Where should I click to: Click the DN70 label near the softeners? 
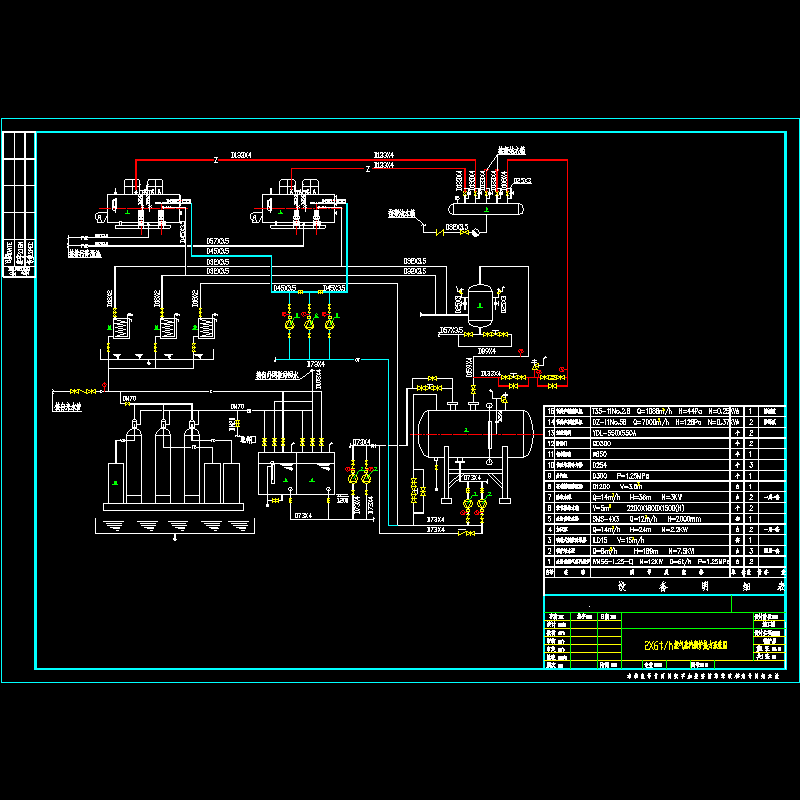coord(130,398)
